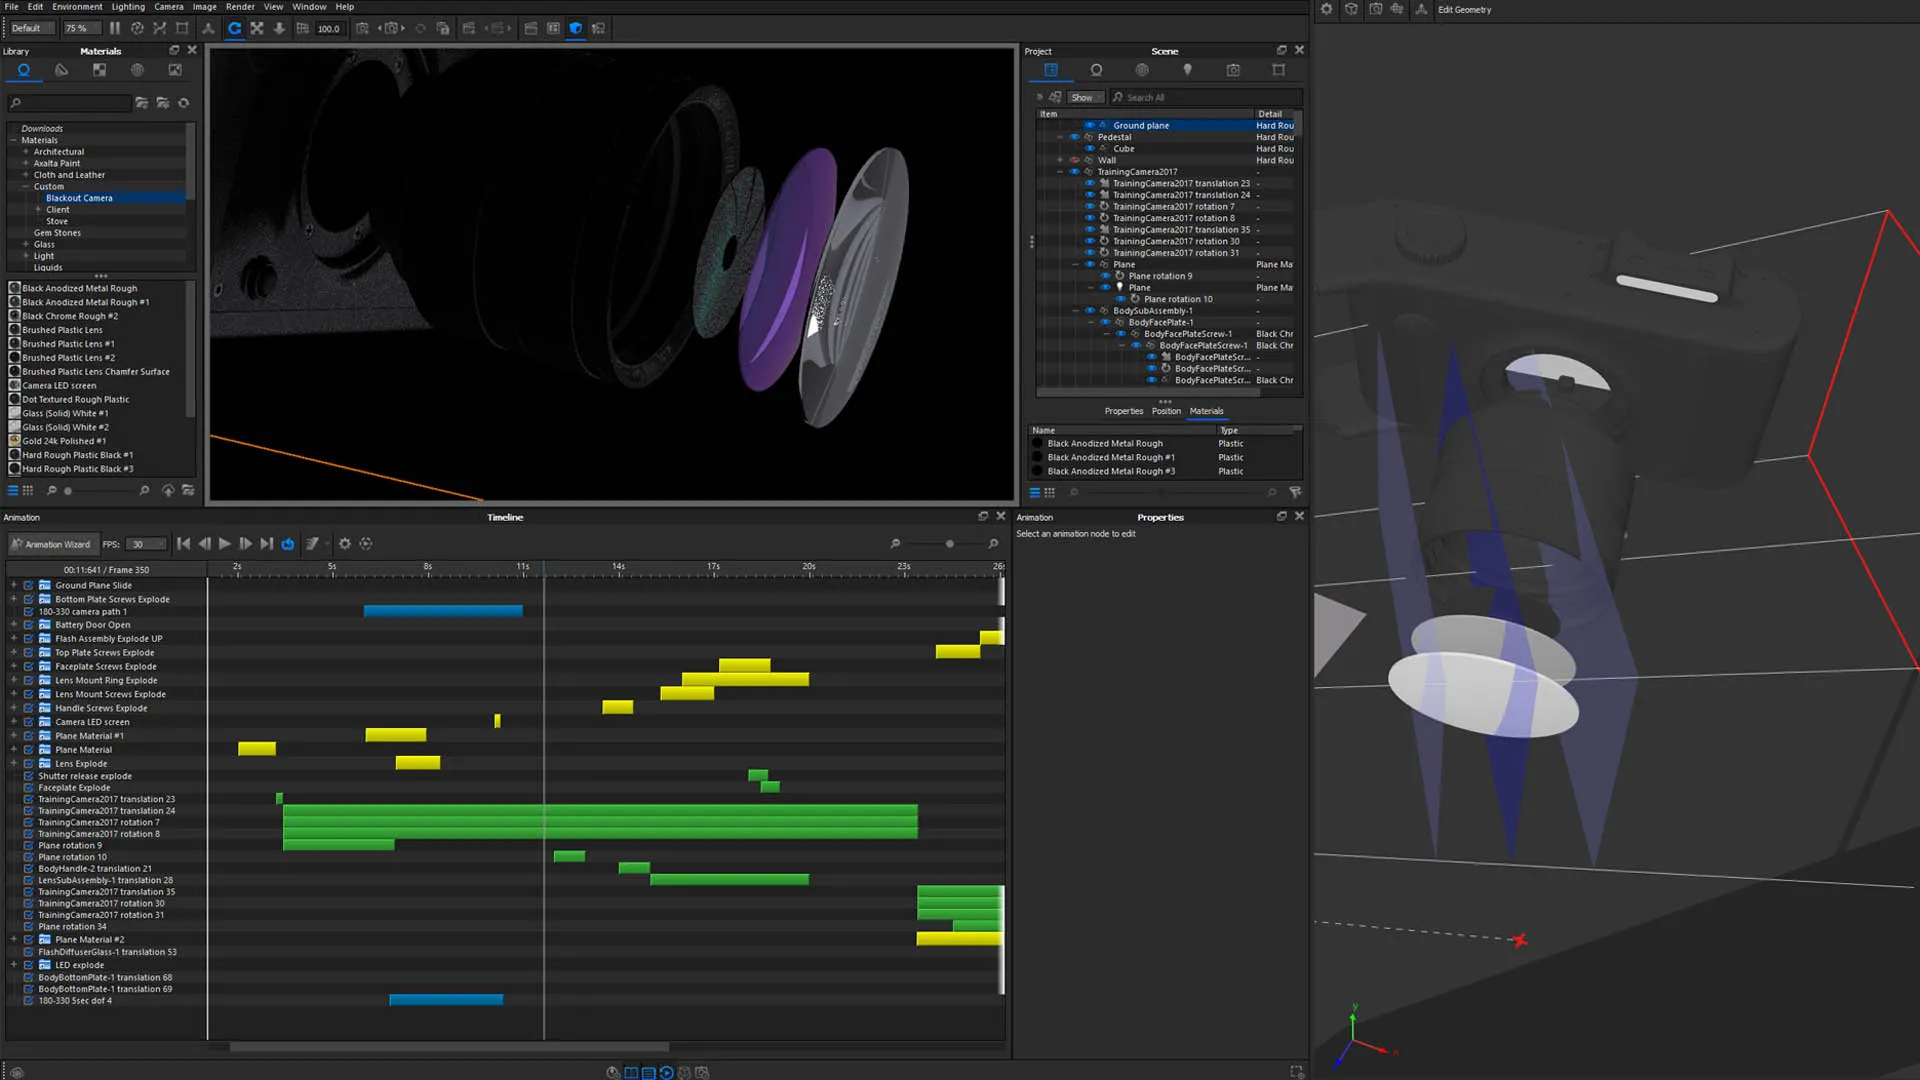The width and height of the screenshot is (1920, 1080).
Task: Play the animation in the timeline
Action: click(225, 544)
